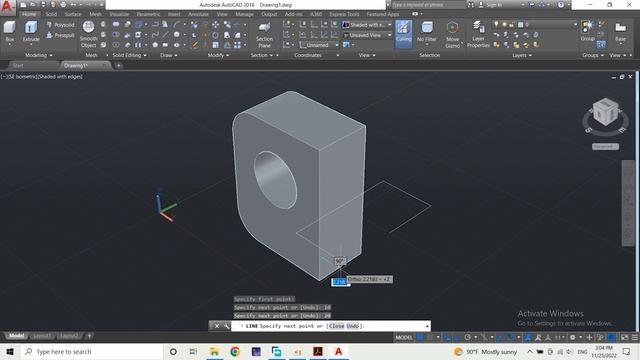Expand the Draw panel
The width and height of the screenshot is (640, 360).
point(169,55)
